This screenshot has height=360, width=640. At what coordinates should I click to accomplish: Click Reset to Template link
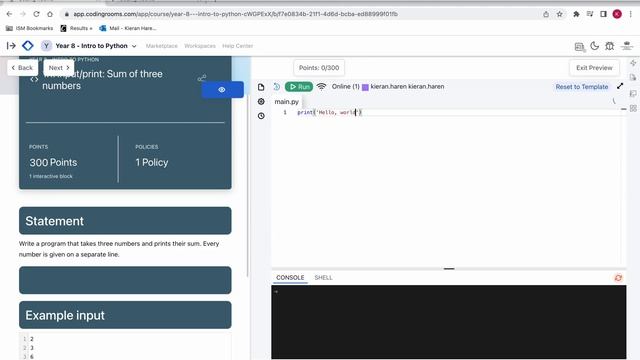(582, 87)
